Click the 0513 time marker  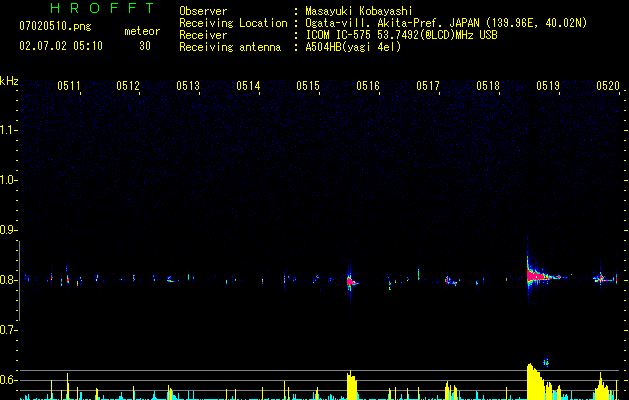click(x=188, y=86)
